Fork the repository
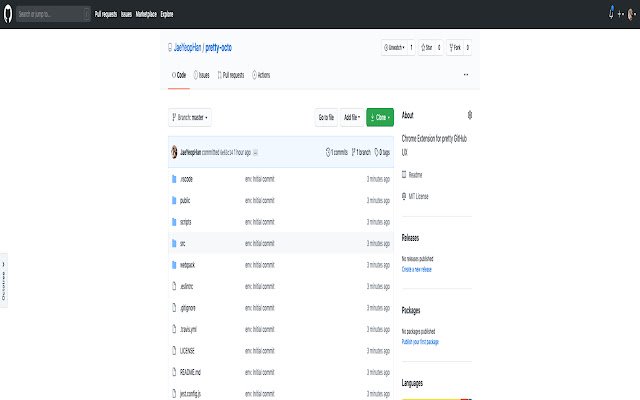The height and width of the screenshot is (400, 640). (455, 48)
